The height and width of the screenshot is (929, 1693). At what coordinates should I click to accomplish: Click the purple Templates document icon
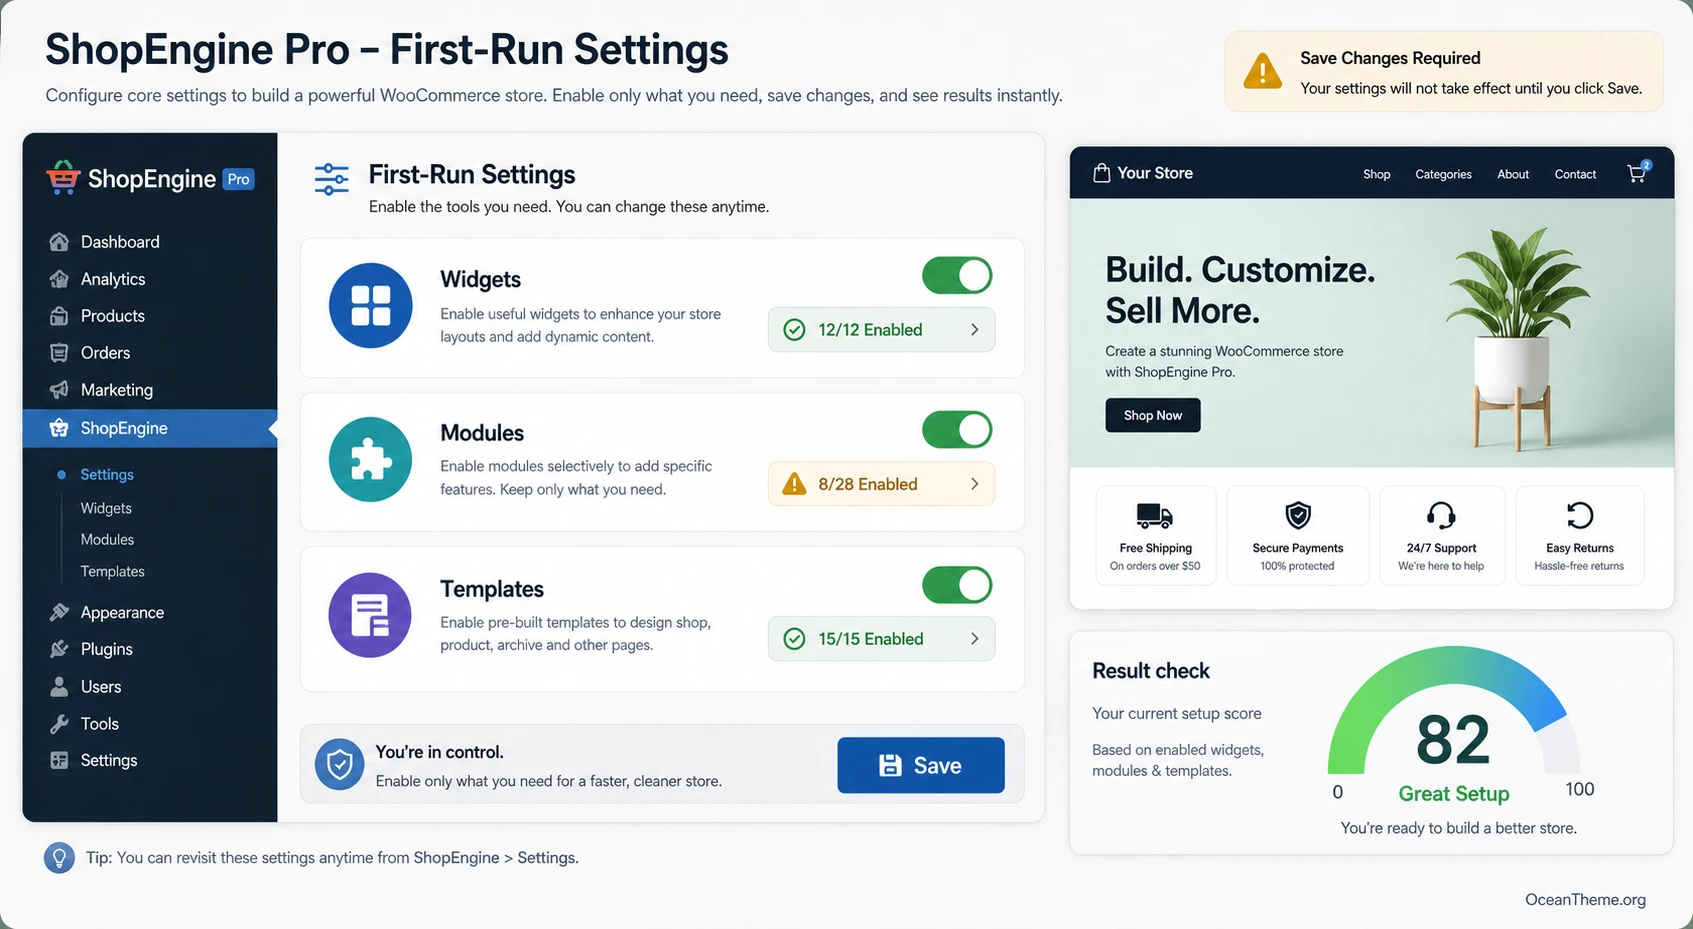pos(371,615)
